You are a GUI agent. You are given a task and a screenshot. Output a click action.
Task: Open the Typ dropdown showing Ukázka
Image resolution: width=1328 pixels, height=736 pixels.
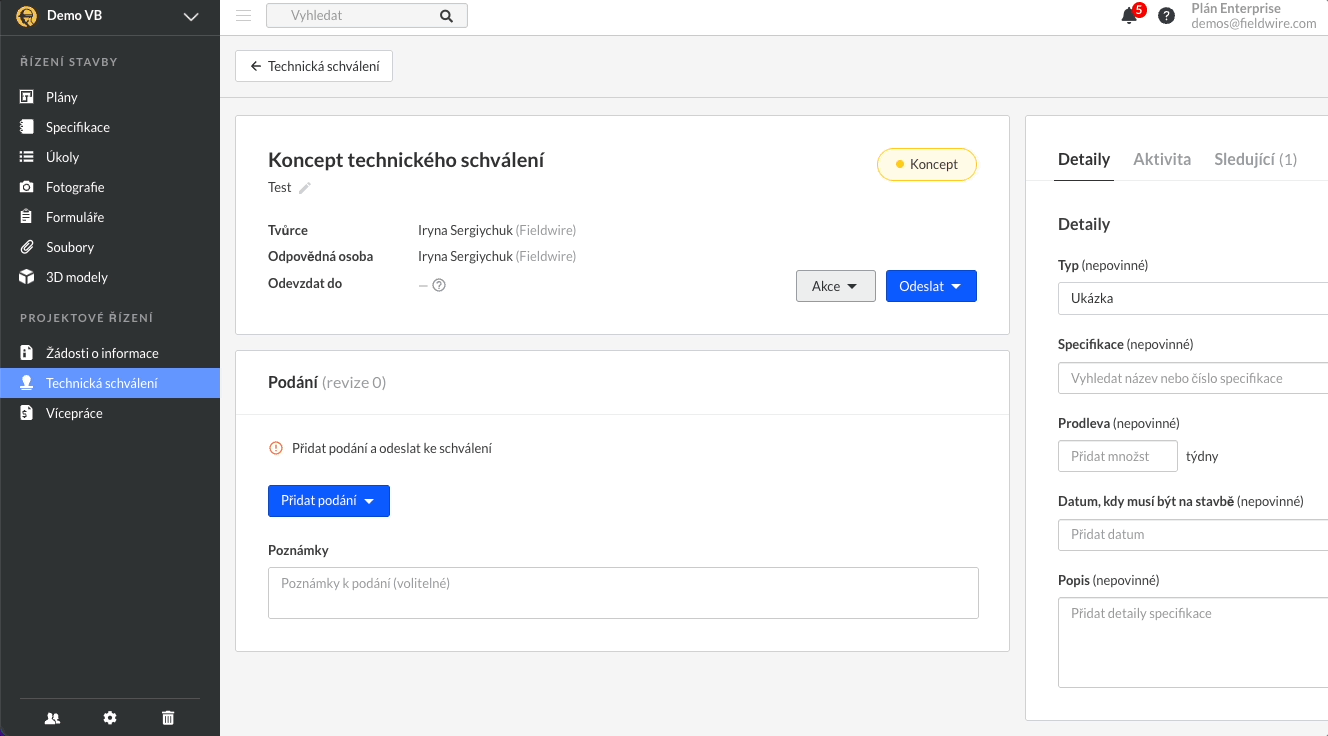tap(1193, 298)
